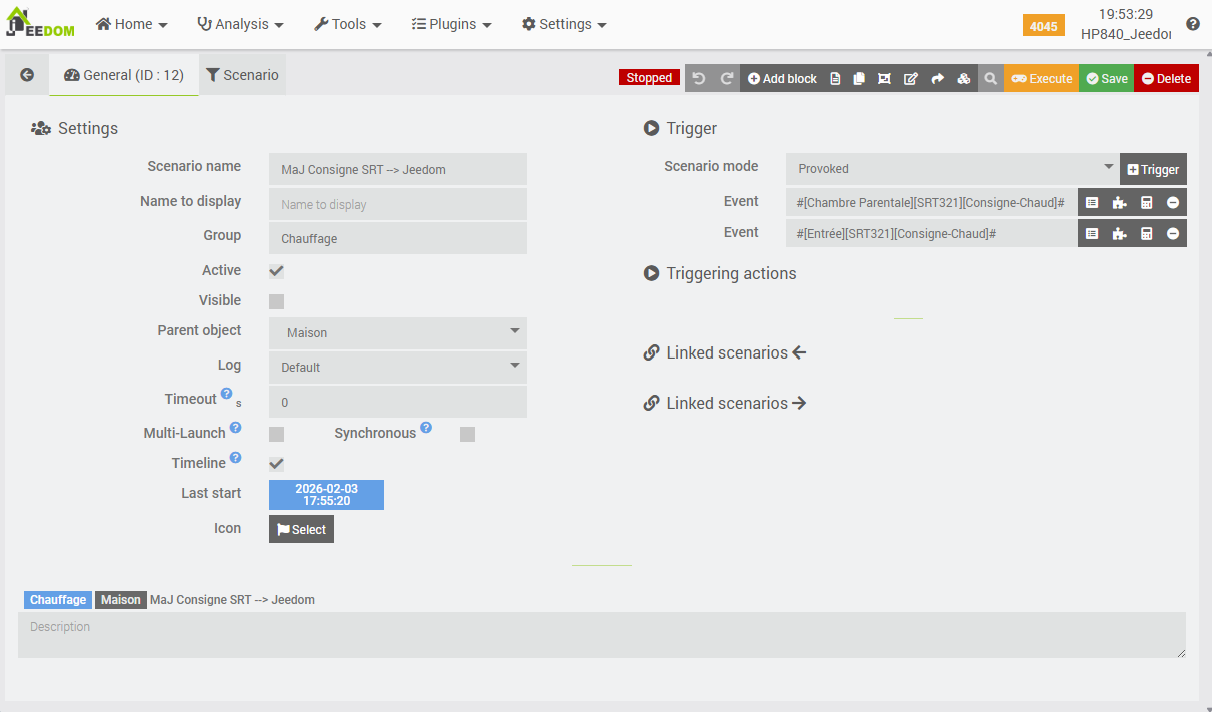
Task: Click the undo arrow in the scenario toolbar
Action: pyautogui.click(x=699, y=78)
